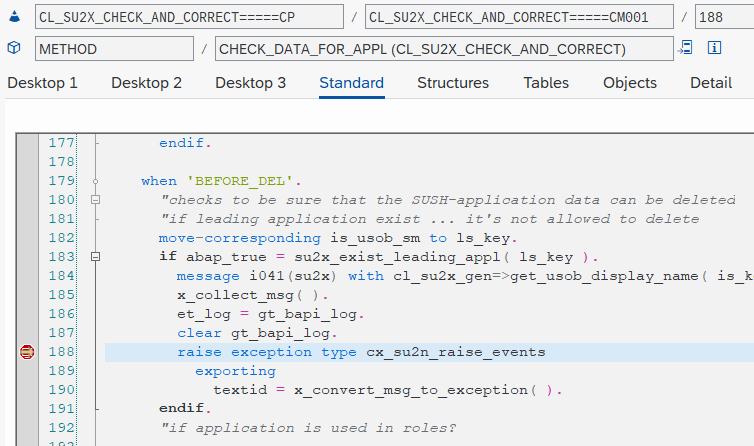This screenshot has height=446, width=754.
Task: Open the Objects tab
Action: click(630, 83)
